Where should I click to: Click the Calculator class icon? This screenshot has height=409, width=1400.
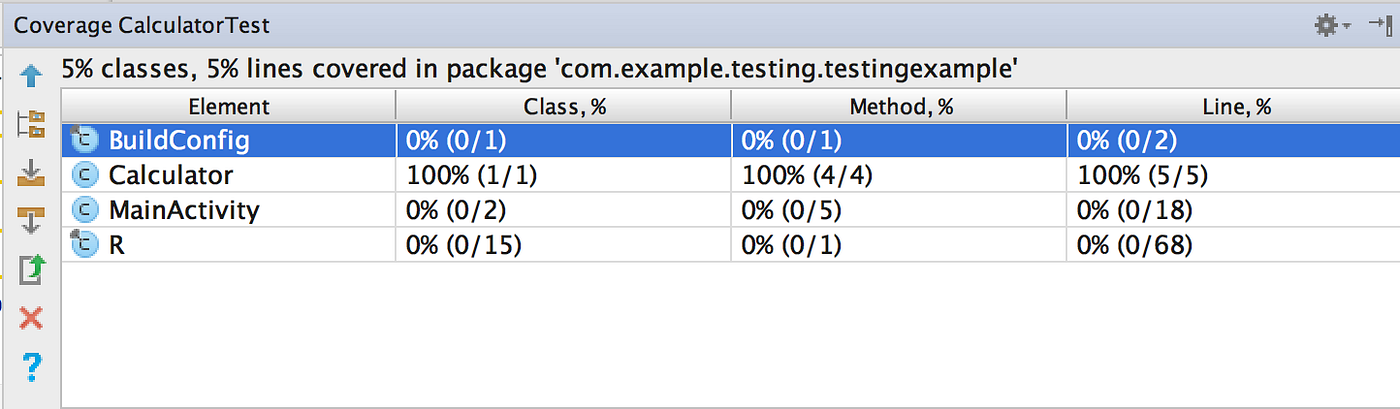click(x=85, y=176)
